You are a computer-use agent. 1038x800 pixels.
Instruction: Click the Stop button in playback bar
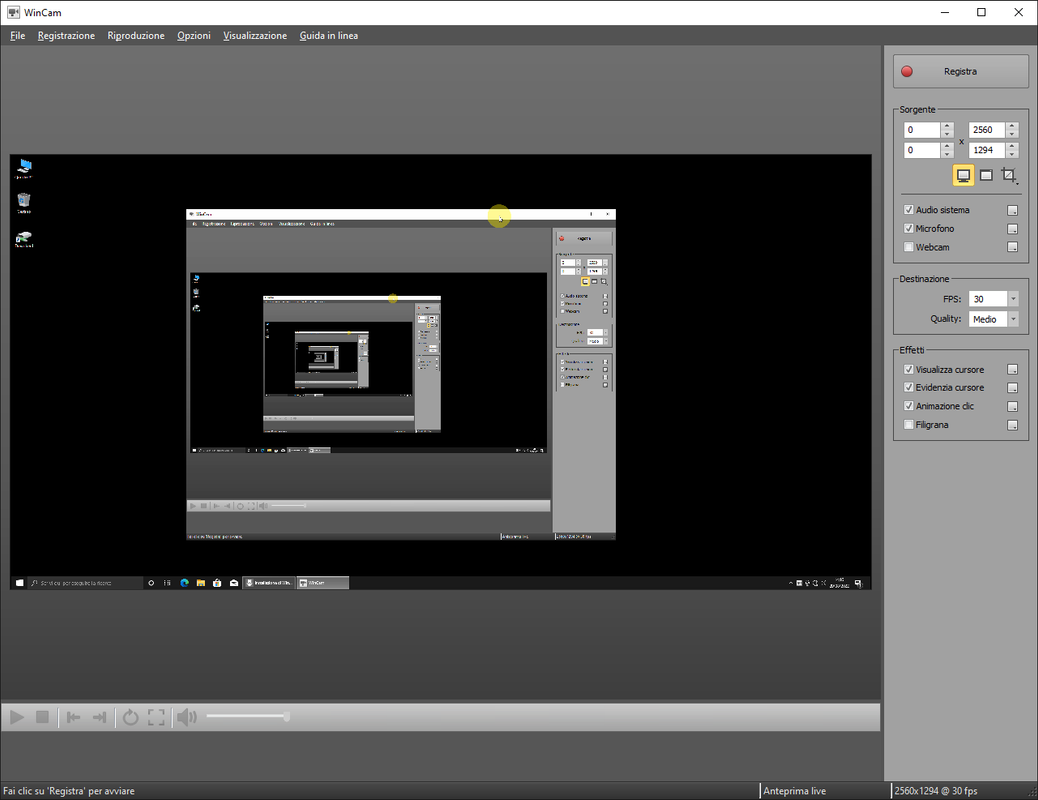42,717
